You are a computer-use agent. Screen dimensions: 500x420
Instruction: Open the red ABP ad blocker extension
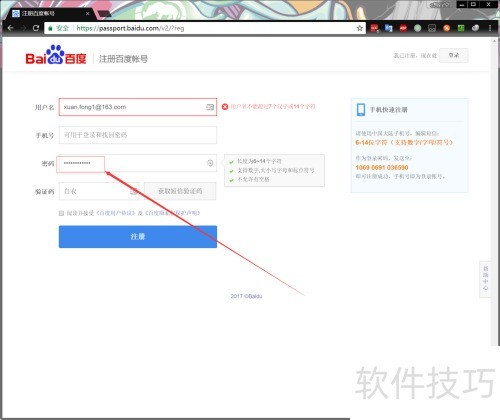[403, 28]
